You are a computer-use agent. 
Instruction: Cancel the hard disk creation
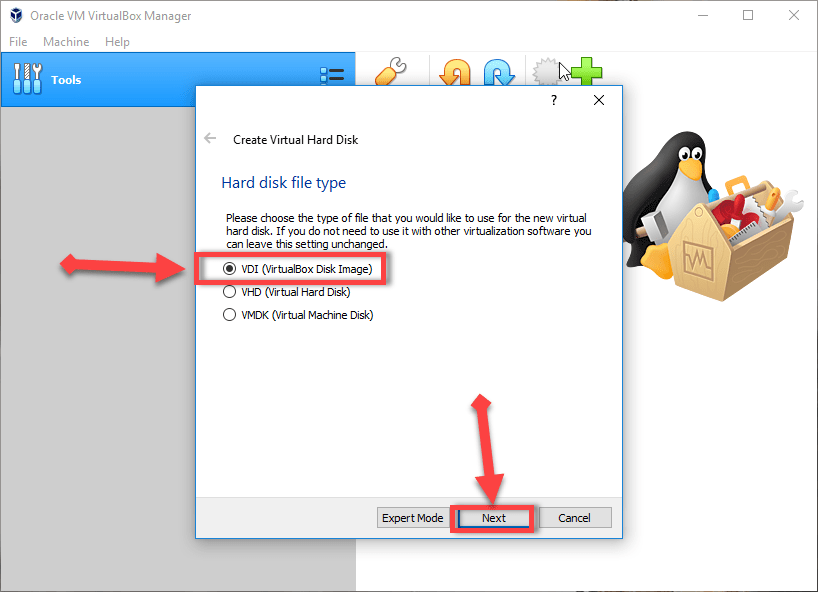click(575, 518)
